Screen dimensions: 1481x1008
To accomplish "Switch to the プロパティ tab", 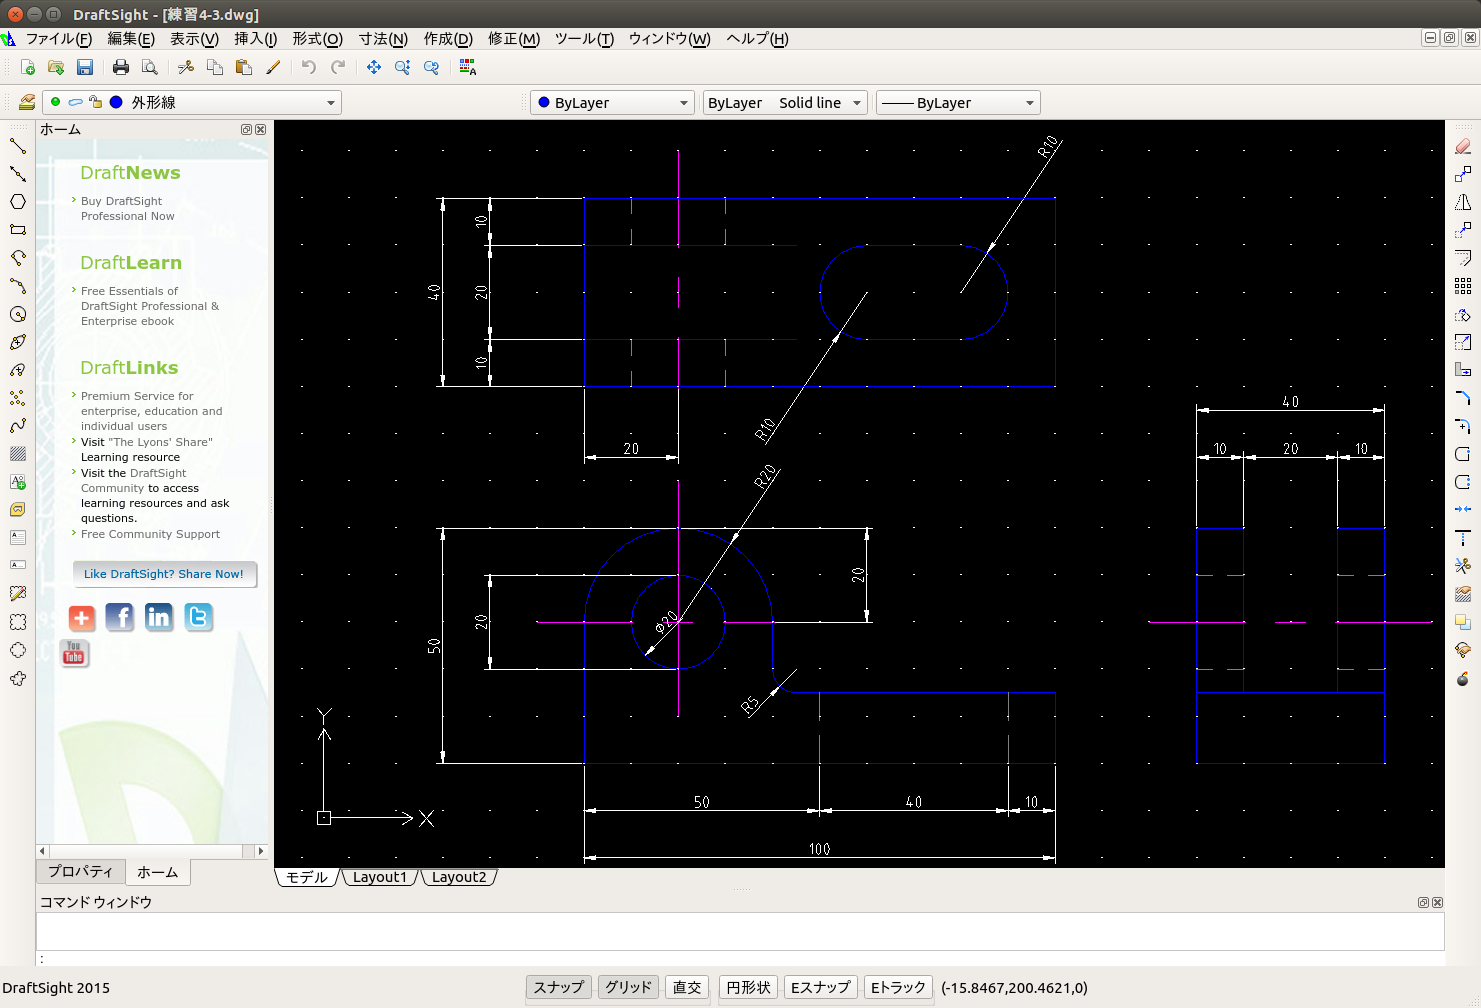I will point(81,871).
